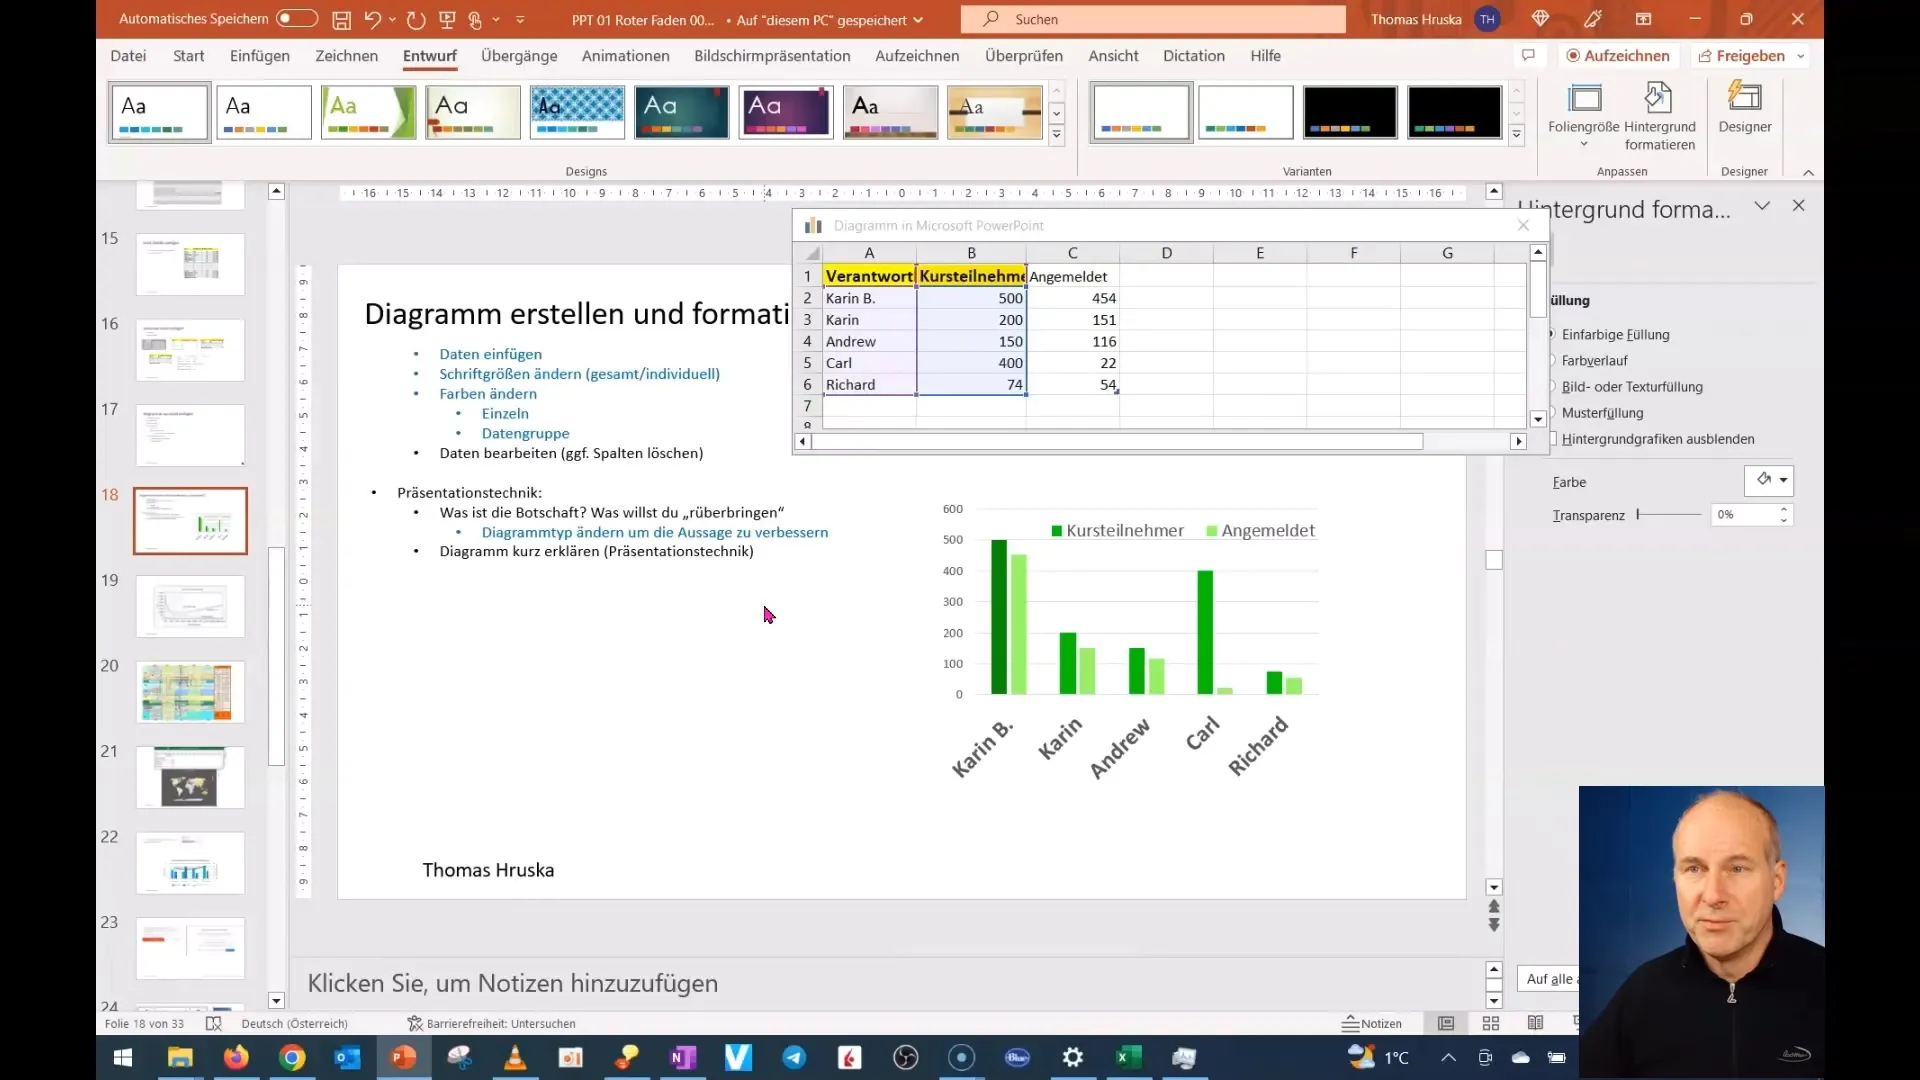This screenshot has height=1080, width=1920.
Task: Enable Einfache Füllung radio button
Action: coord(1552,334)
